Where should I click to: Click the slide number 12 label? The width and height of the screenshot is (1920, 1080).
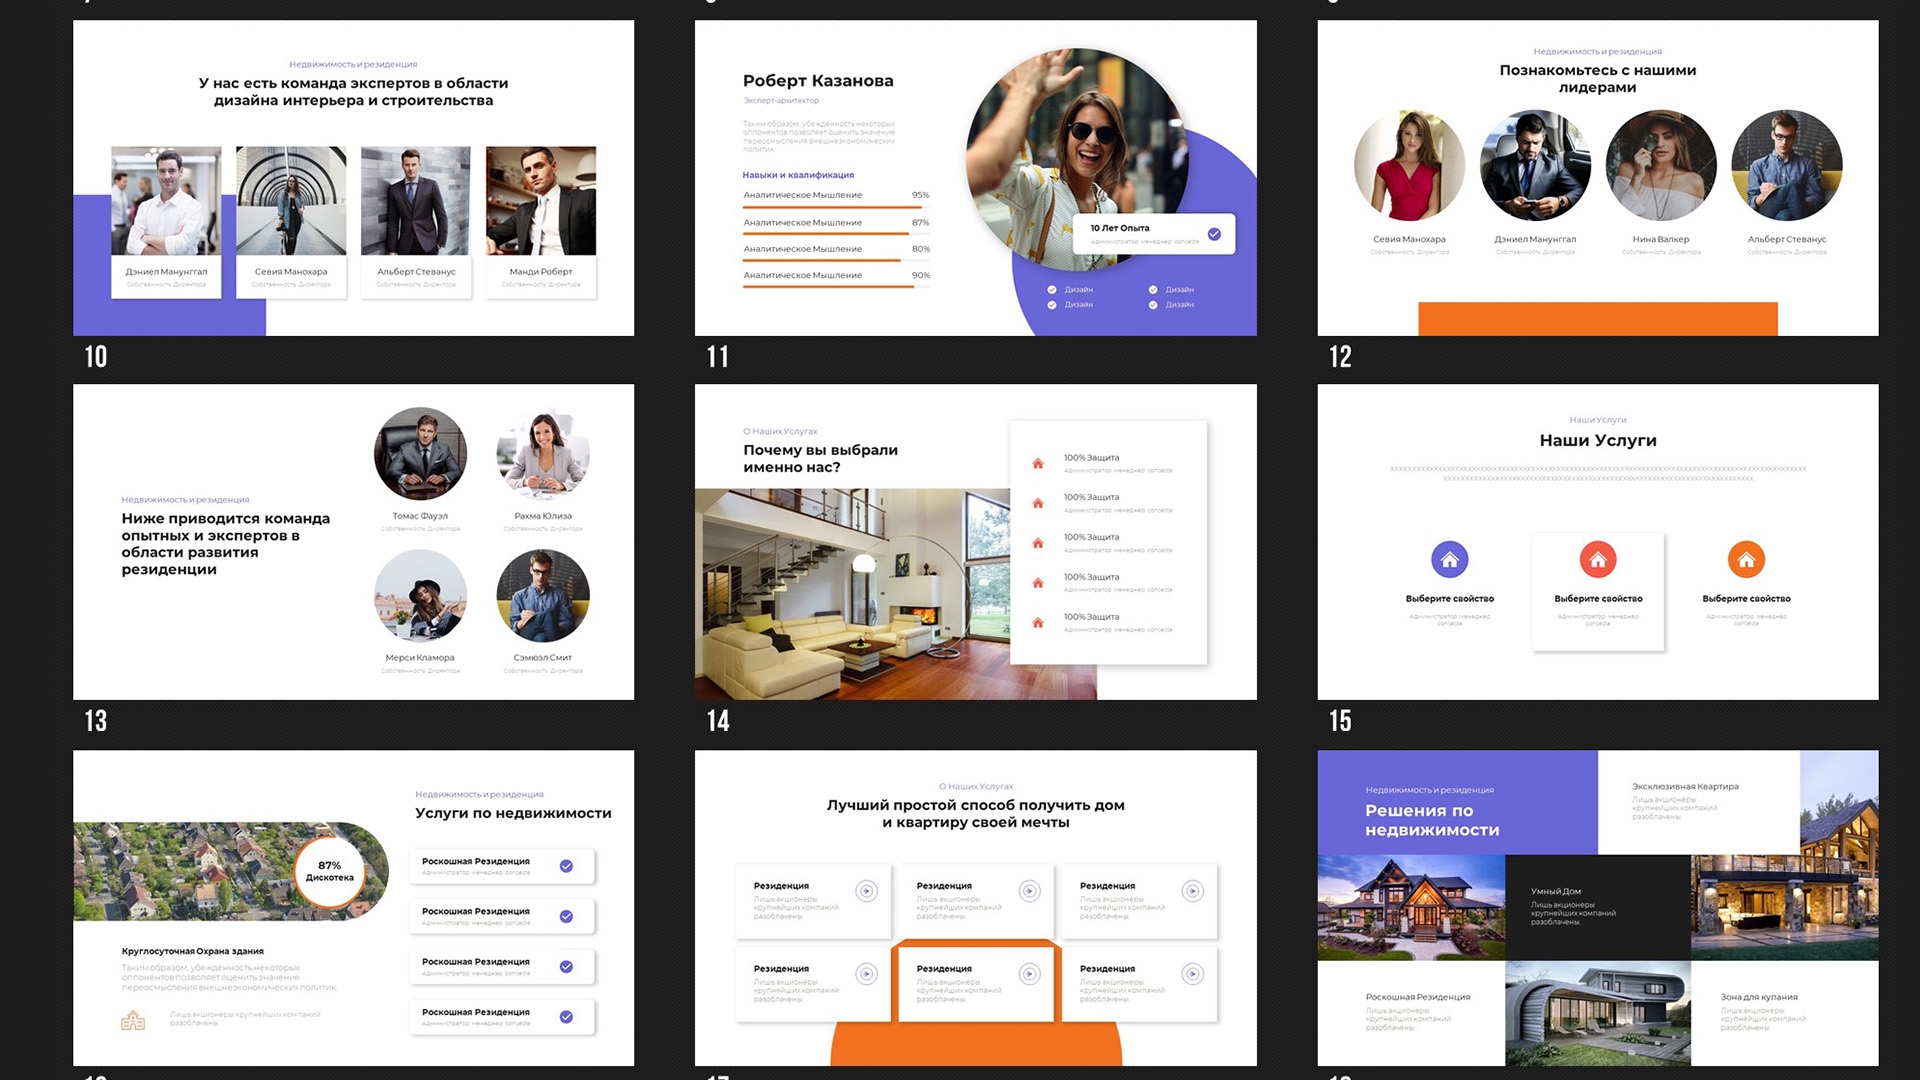[1340, 357]
